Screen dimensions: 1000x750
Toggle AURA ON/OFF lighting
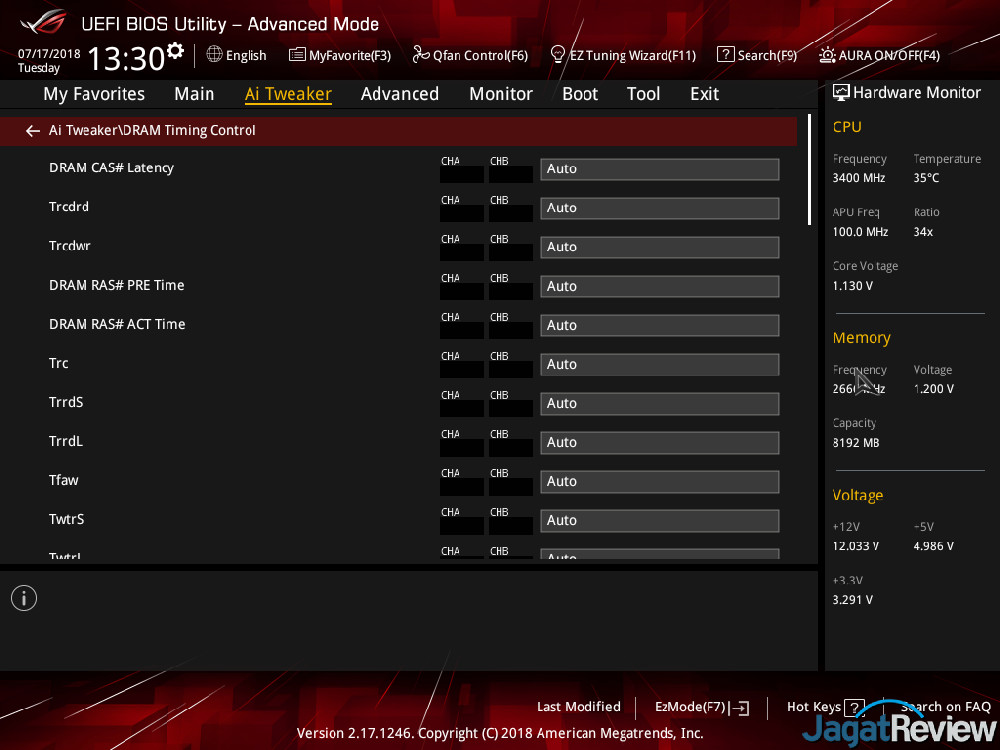pyautogui.click(x=827, y=55)
